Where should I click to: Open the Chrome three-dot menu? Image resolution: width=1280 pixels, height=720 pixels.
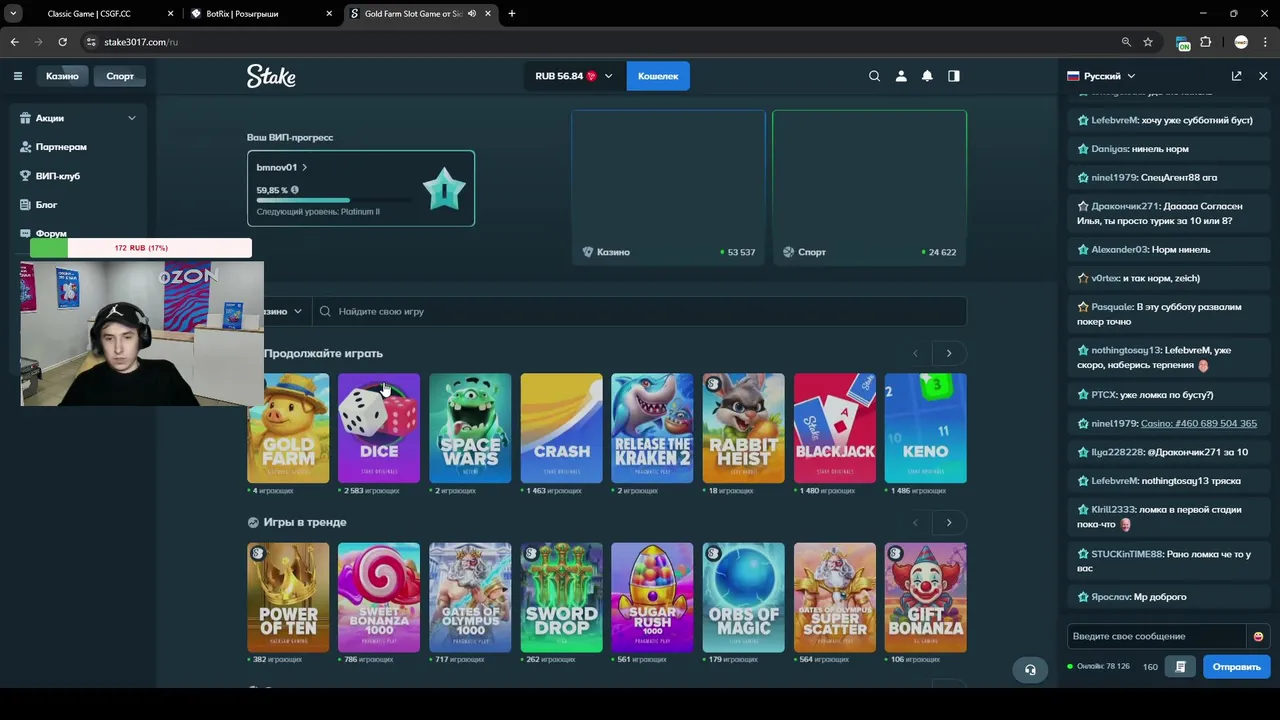click(x=1265, y=42)
